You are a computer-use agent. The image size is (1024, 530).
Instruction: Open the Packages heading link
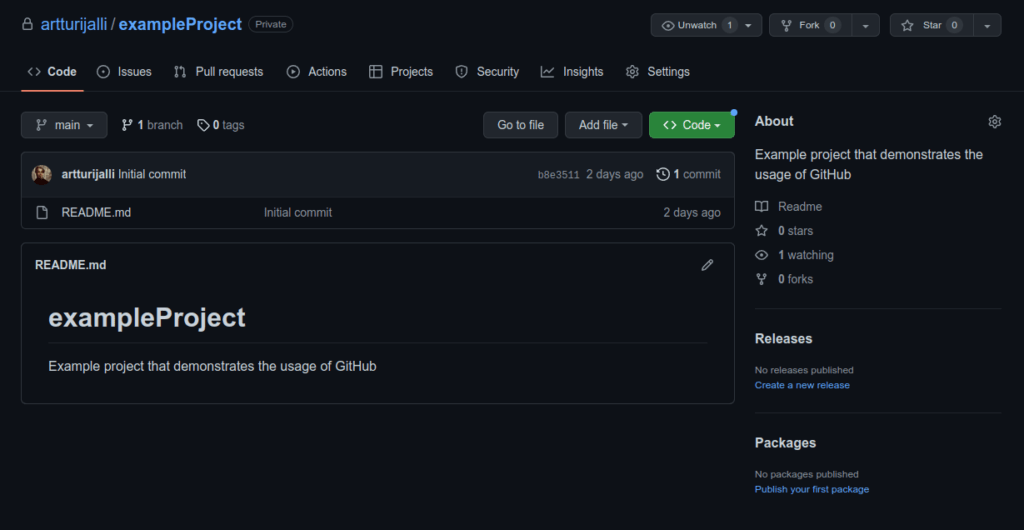[786, 443]
